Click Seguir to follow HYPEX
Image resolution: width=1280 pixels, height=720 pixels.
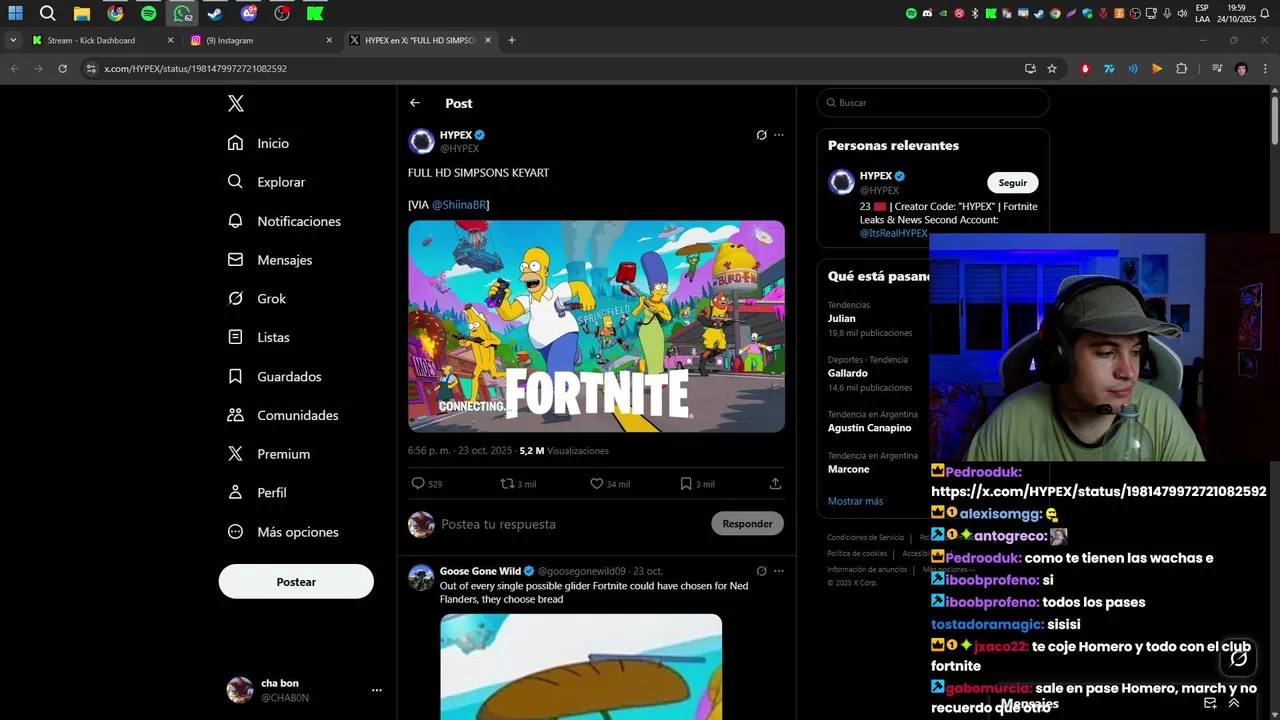tap(1013, 183)
